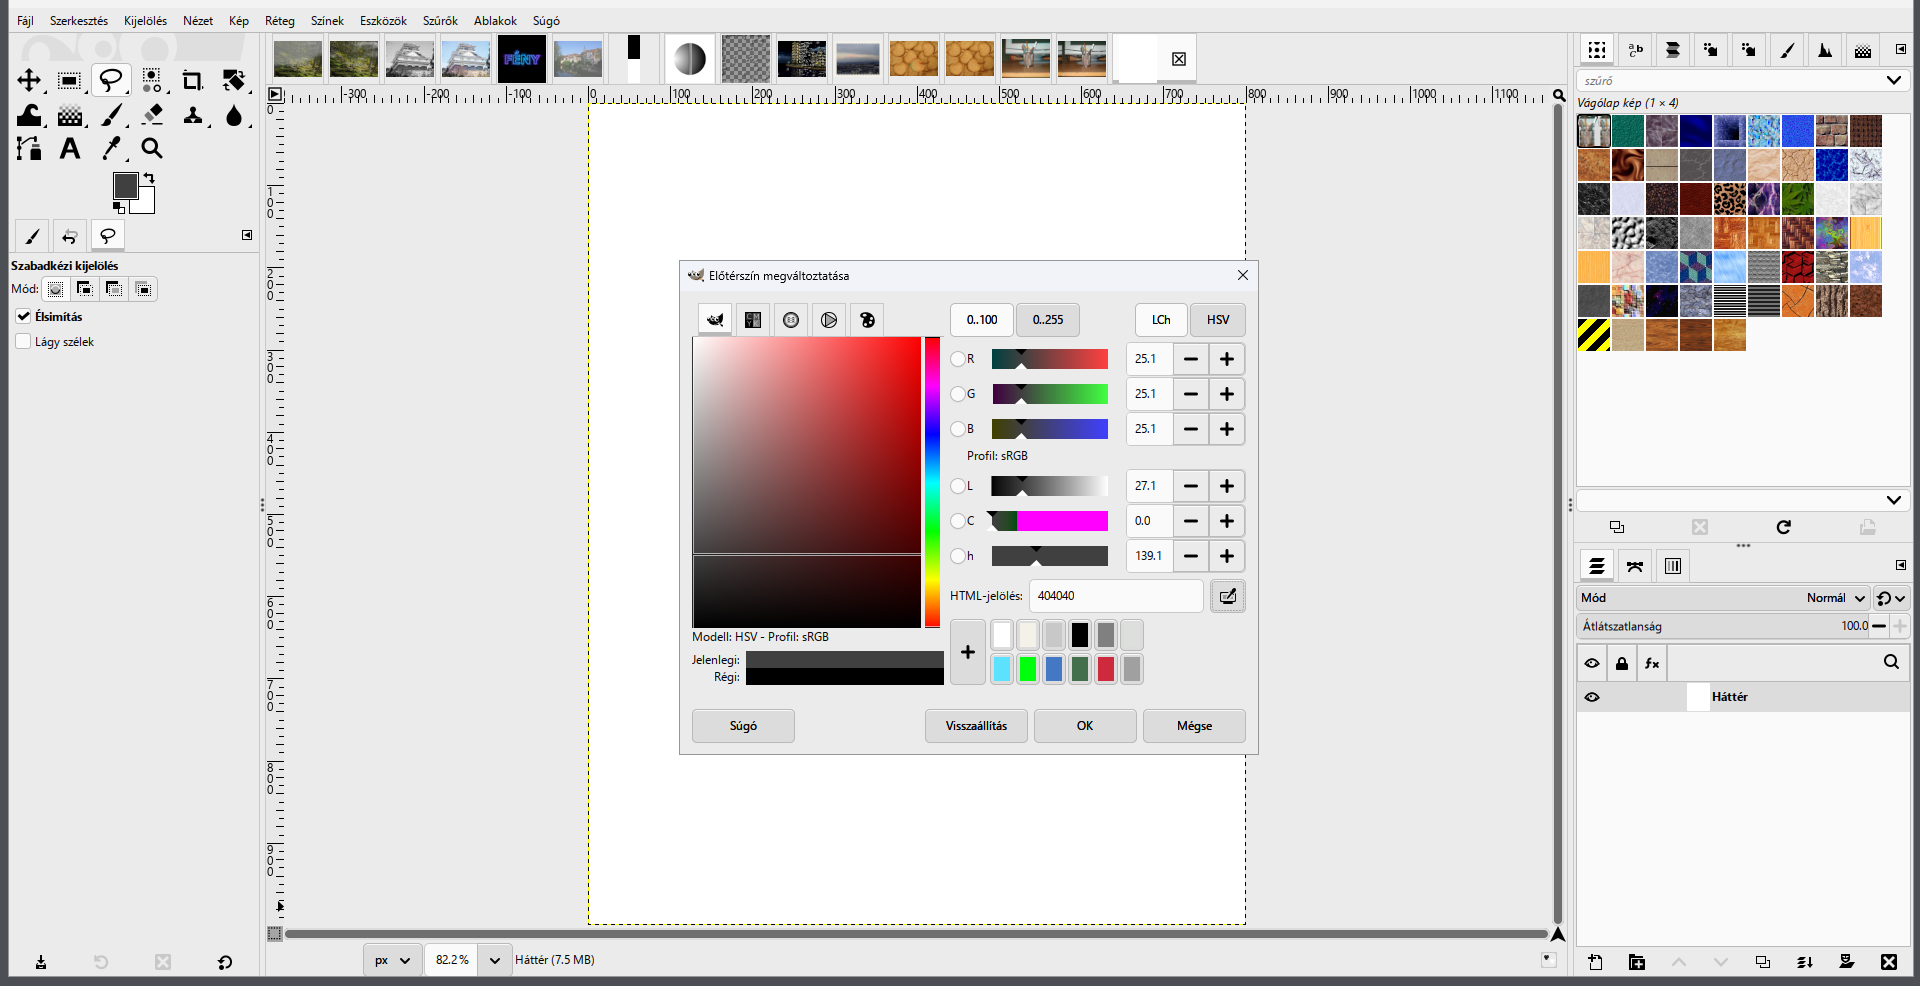The width and height of the screenshot is (1920, 986).
Task: Select the Gradient tool
Action: (70, 116)
